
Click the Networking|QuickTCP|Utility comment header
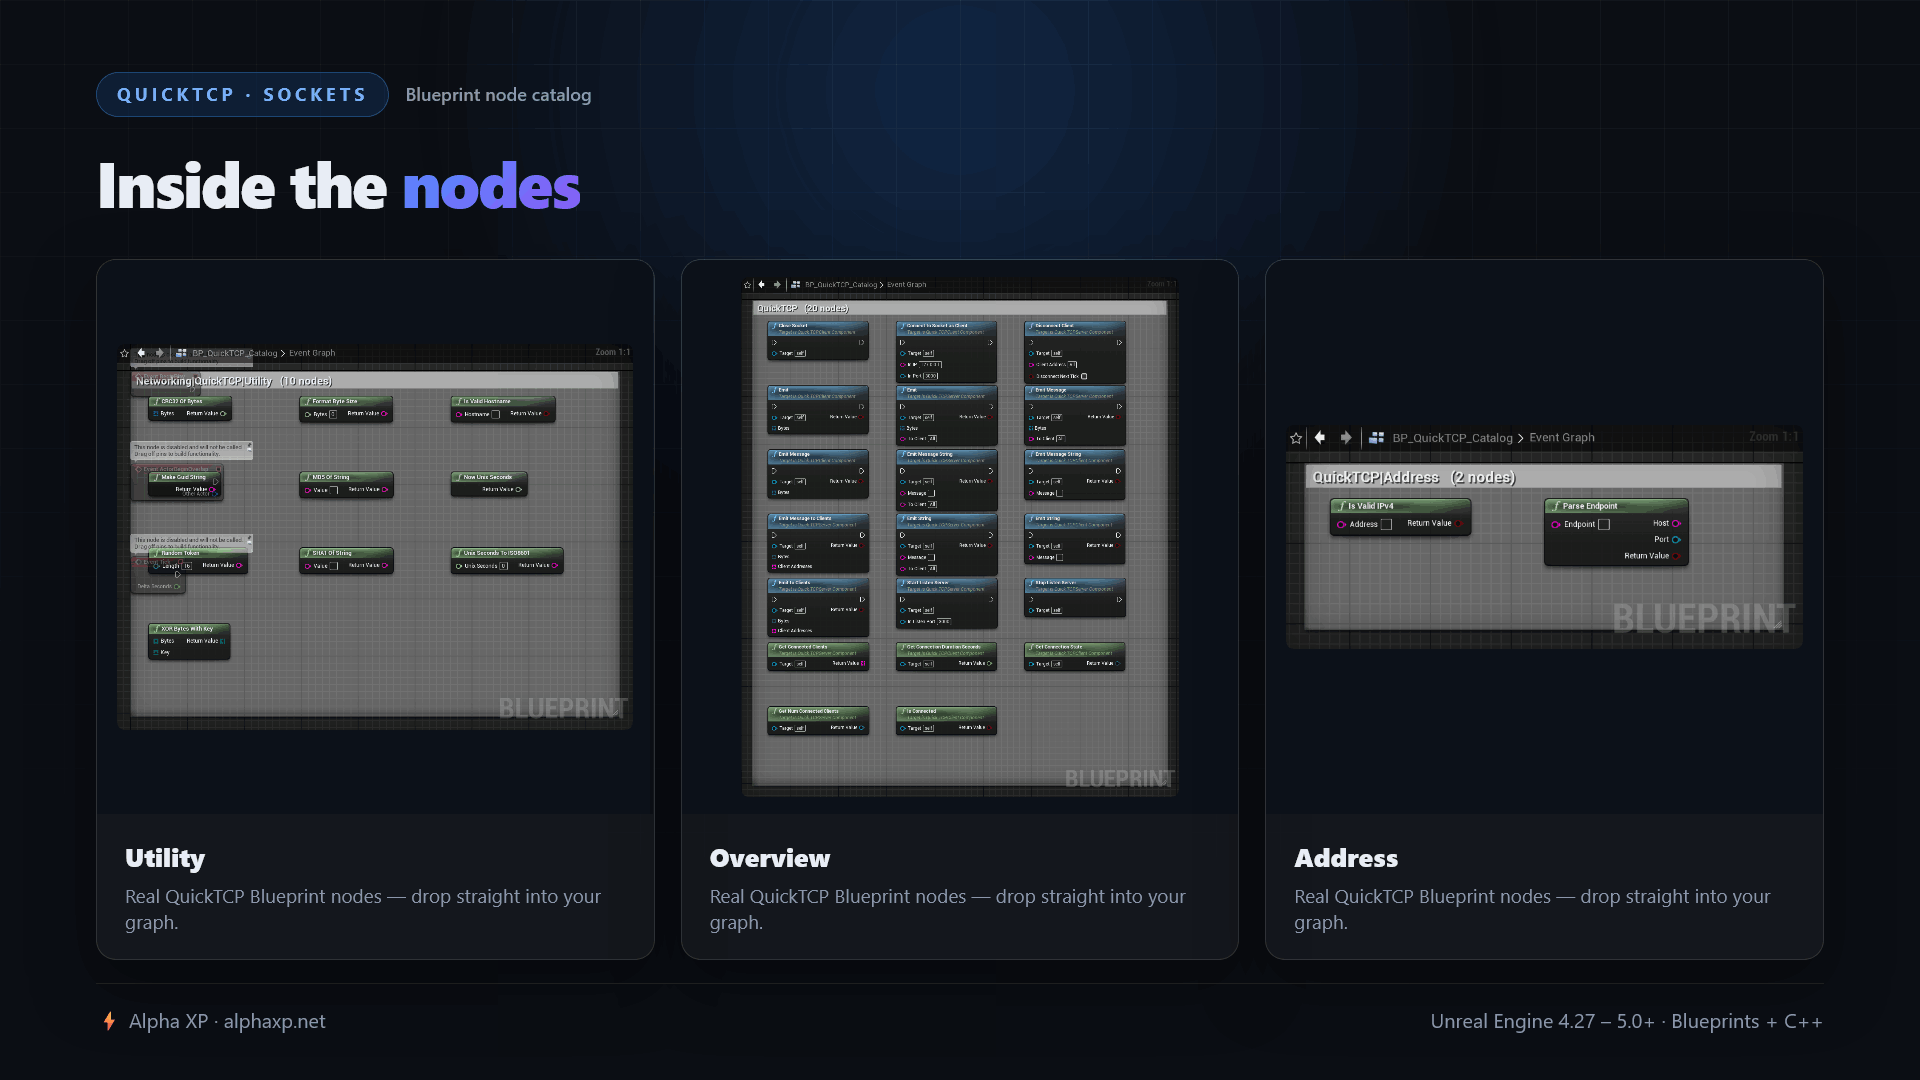coord(375,381)
